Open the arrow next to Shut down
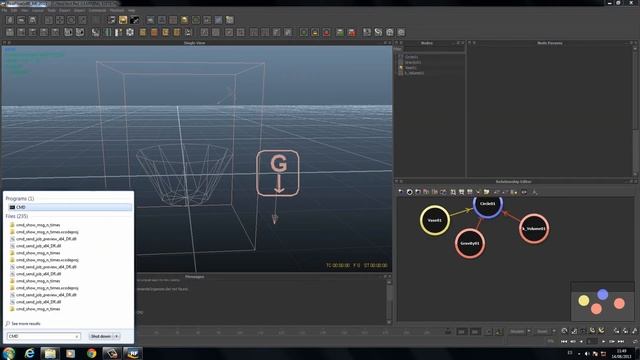Screen dimensions: 640x360 tap(117, 336)
